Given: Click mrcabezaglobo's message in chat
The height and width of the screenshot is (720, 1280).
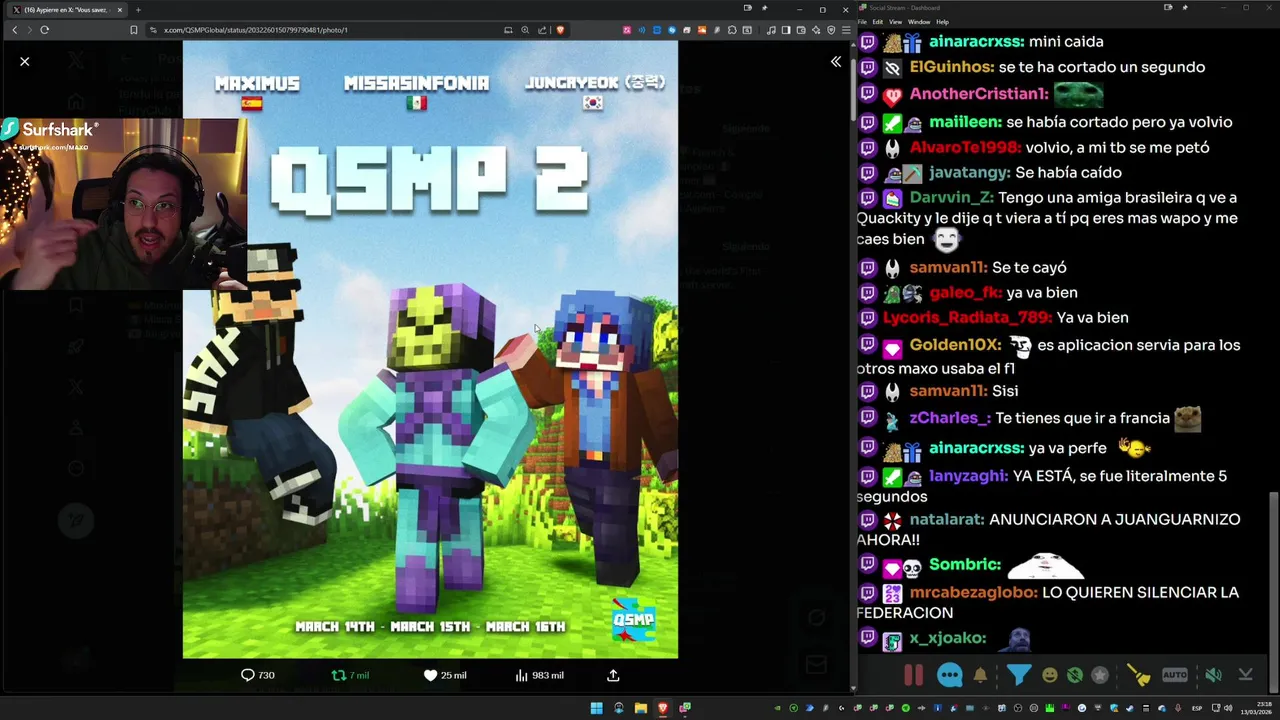Looking at the screenshot, I should click(1048, 602).
